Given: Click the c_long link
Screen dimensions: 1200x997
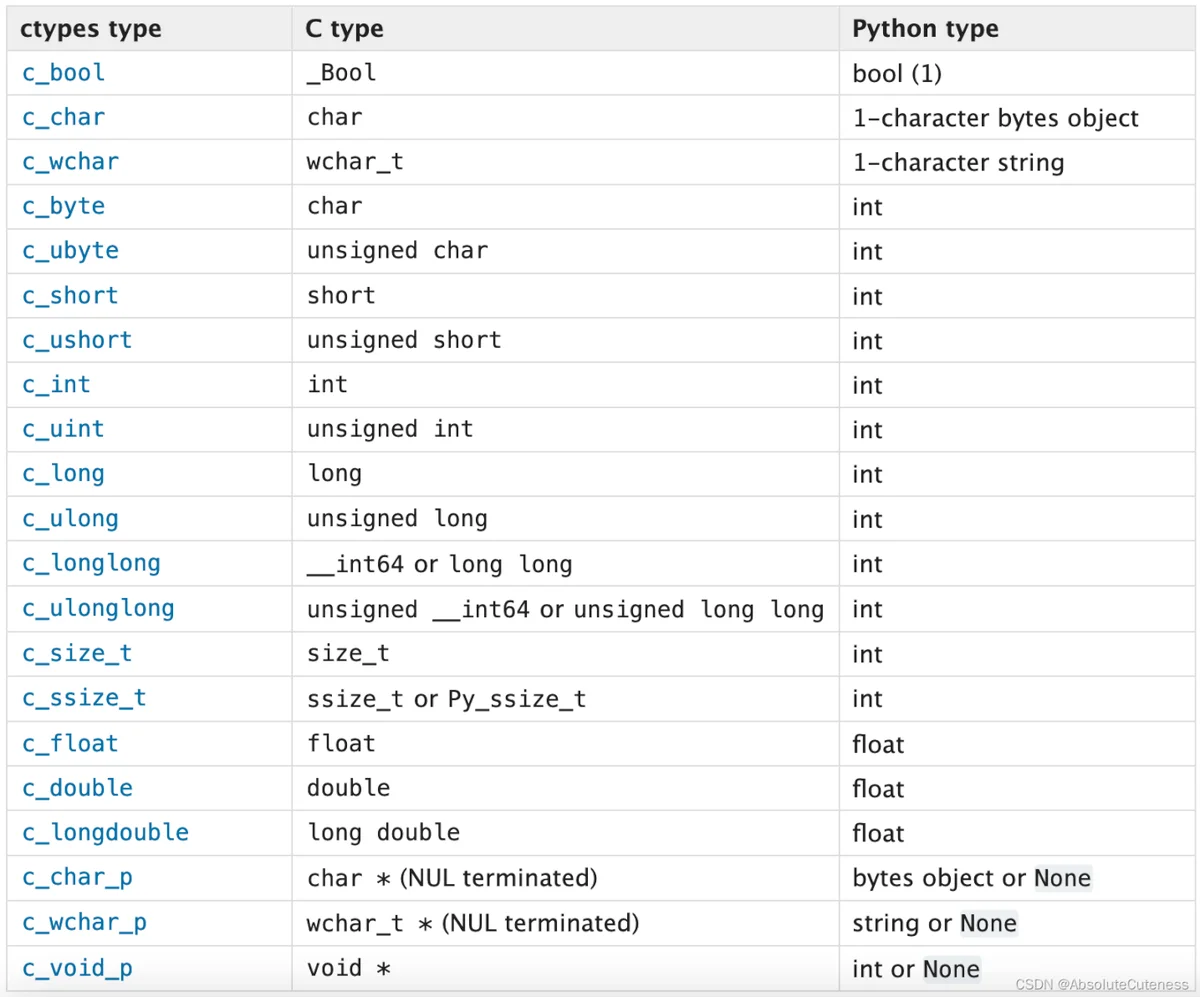Looking at the screenshot, I should (x=63, y=474).
